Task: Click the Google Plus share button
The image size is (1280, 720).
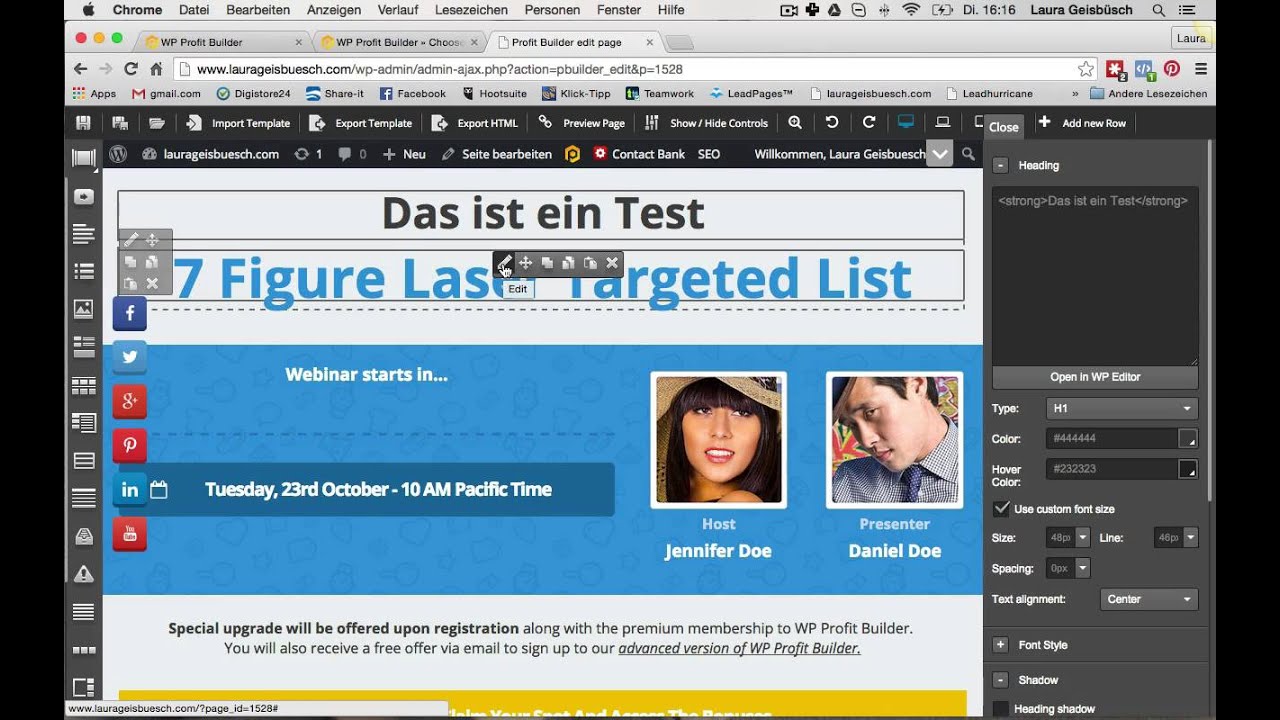Action: pos(130,401)
